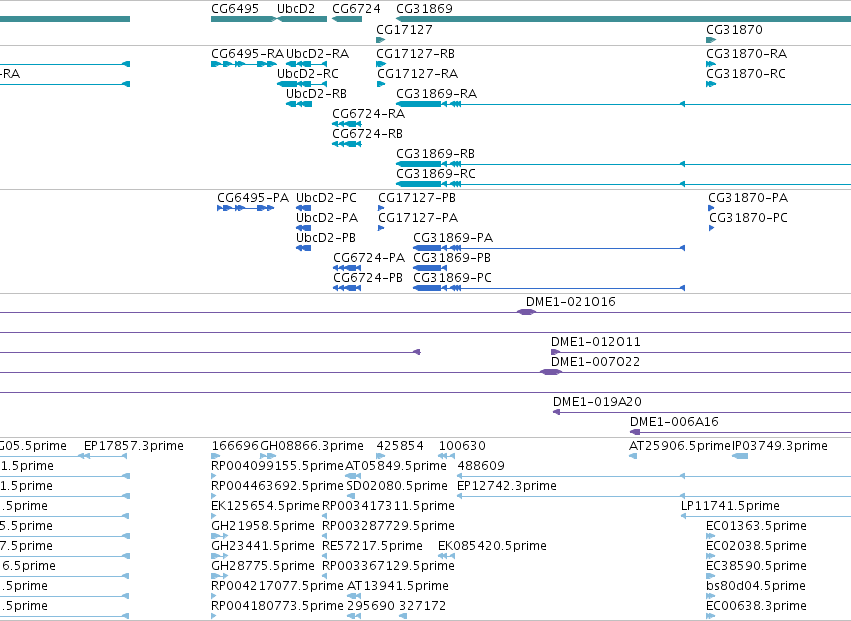
Task: Select EST label GH21958.5prime
Action: point(263,527)
